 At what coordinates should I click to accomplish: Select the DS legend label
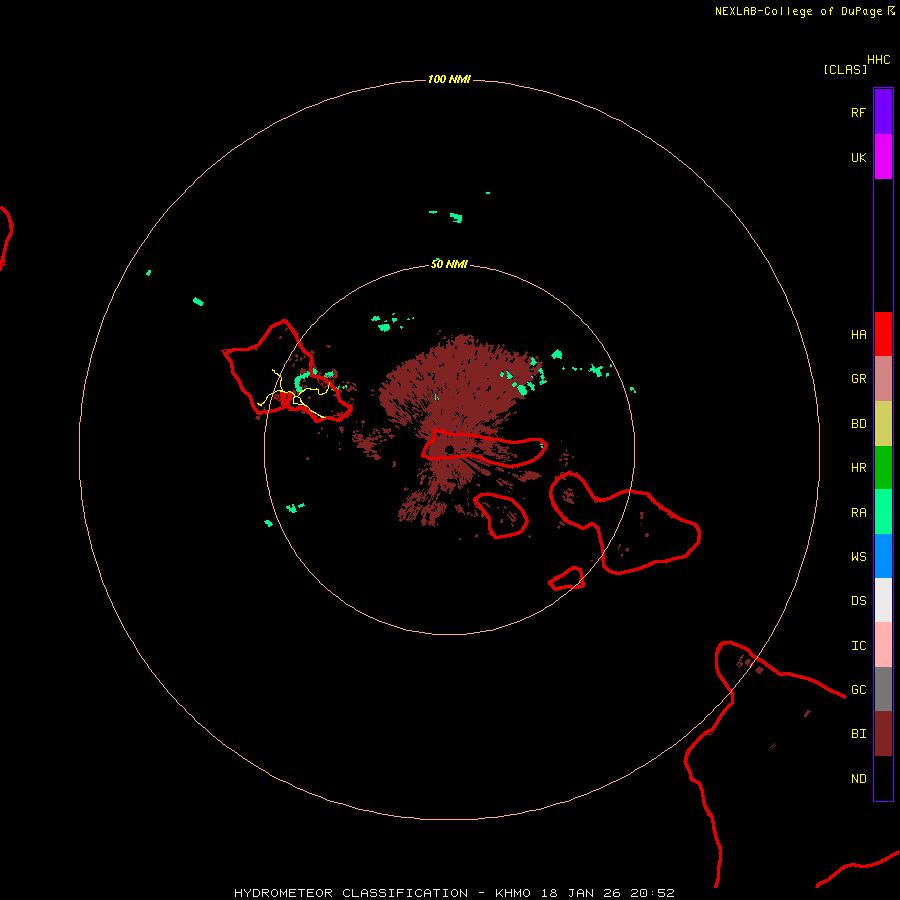pos(858,600)
